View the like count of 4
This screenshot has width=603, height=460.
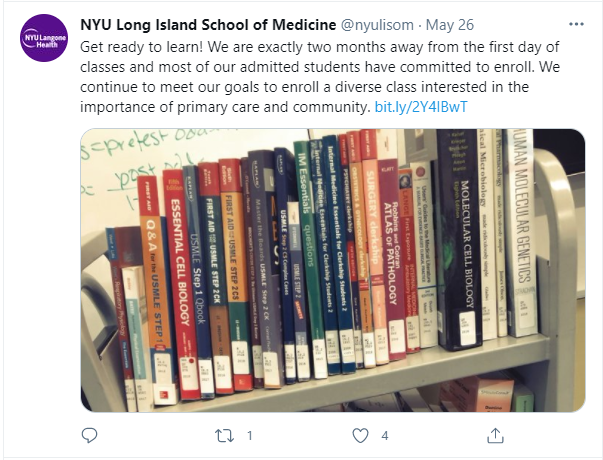(384, 435)
